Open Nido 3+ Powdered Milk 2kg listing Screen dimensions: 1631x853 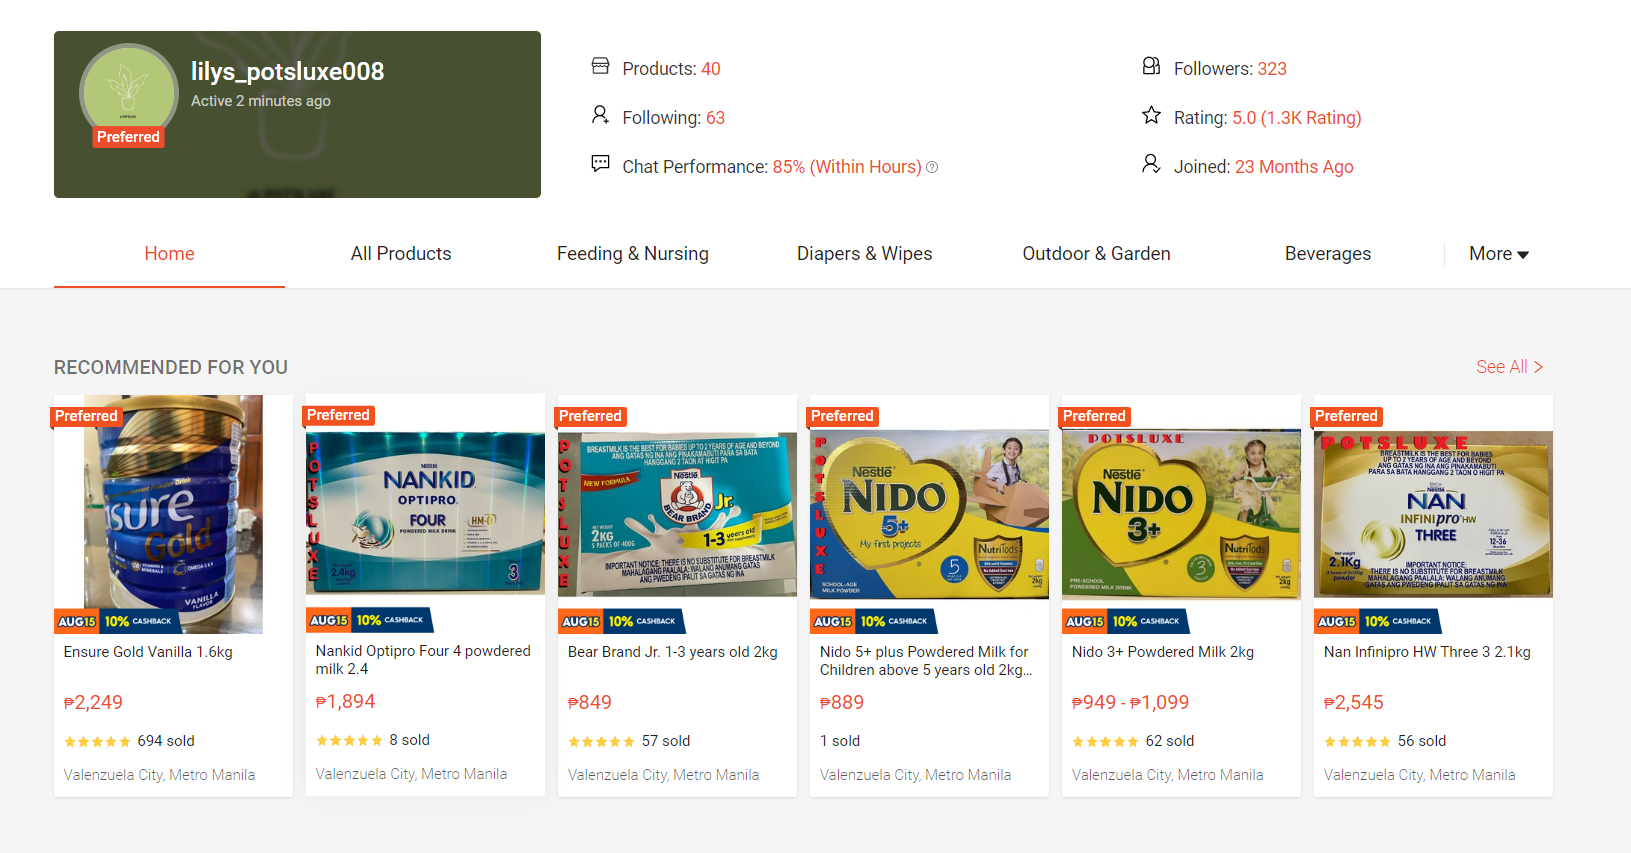[1162, 652]
